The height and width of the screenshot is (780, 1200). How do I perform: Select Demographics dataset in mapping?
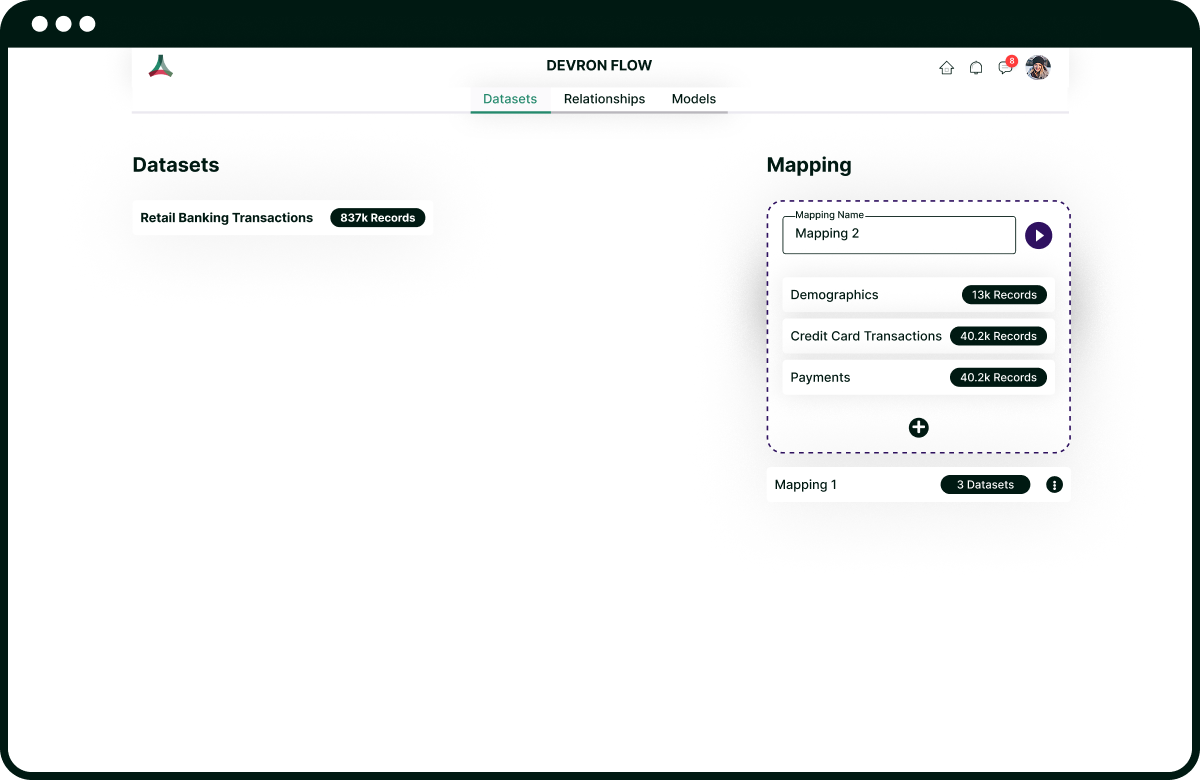[x=918, y=295]
